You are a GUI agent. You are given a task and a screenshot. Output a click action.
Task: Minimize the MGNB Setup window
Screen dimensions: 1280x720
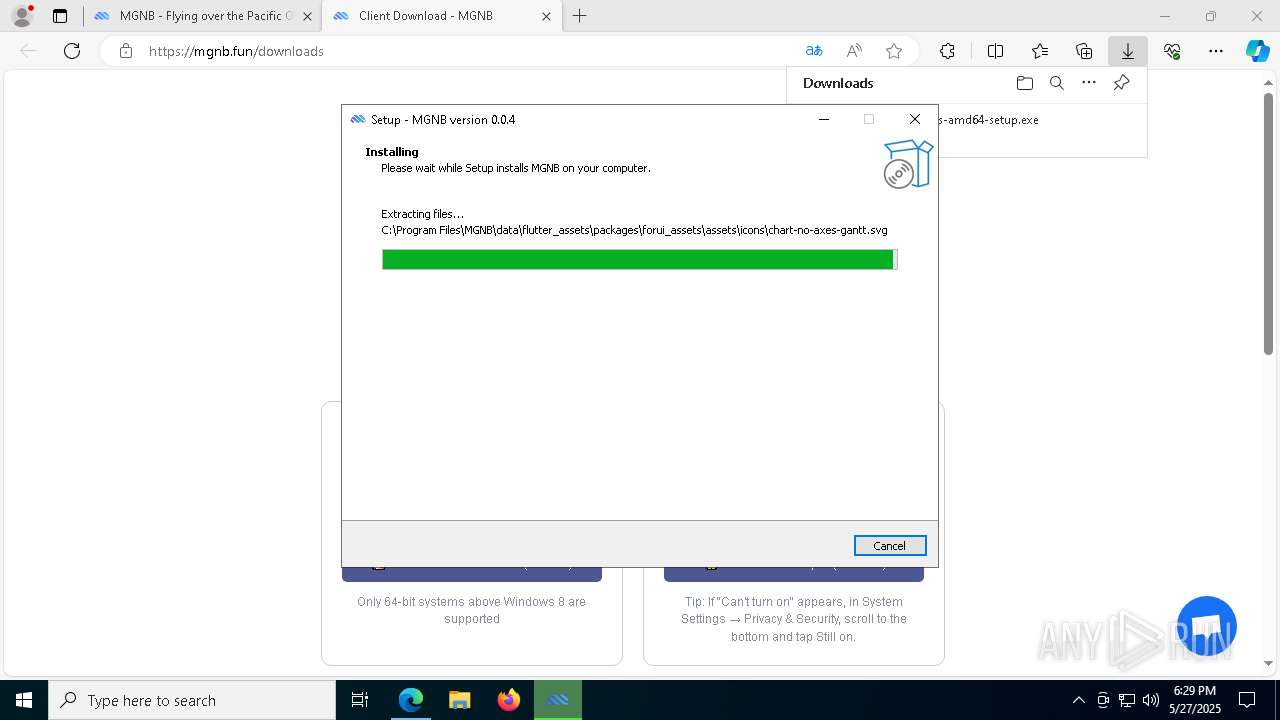(x=824, y=119)
